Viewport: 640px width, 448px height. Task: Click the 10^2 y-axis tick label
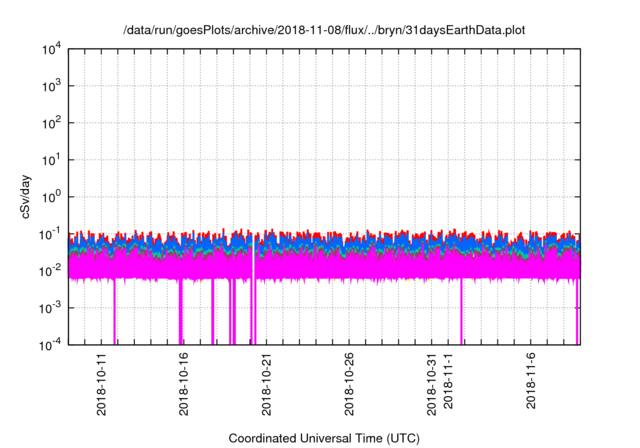(51, 123)
